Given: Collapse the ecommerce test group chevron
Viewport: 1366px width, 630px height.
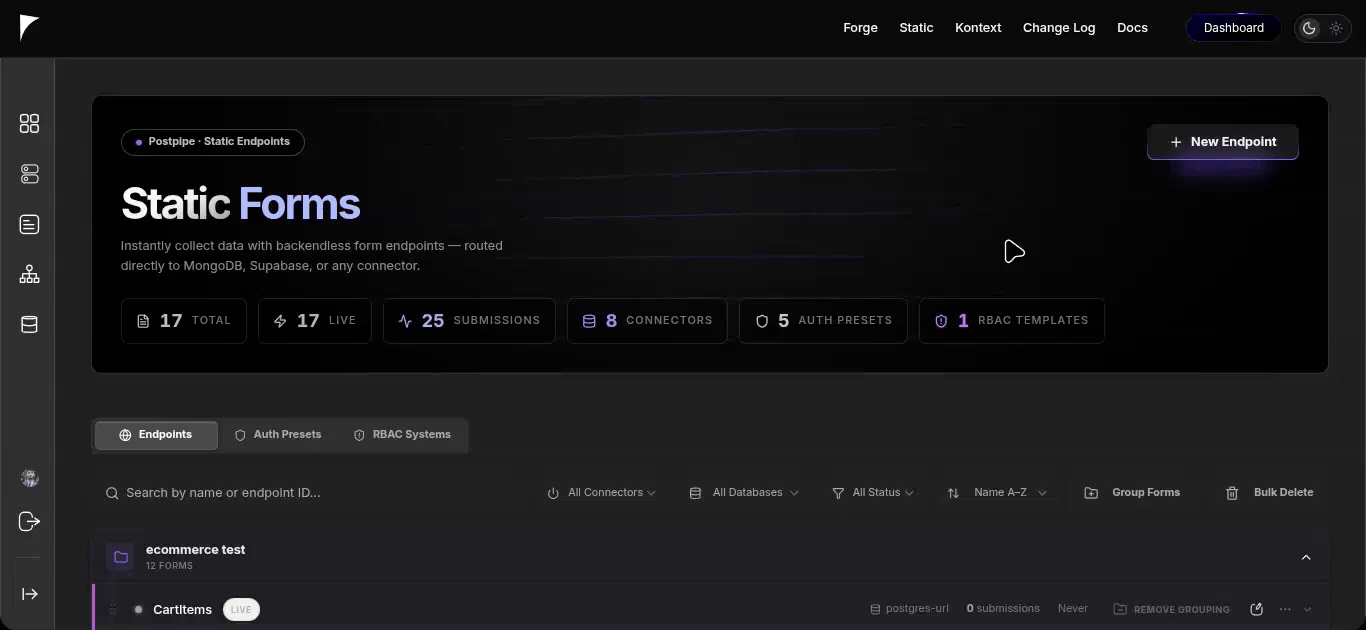Looking at the screenshot, I should pos(1306,557).
